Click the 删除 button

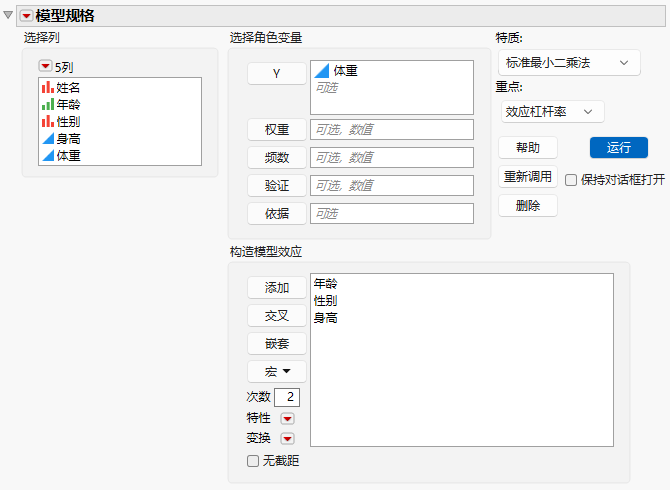pos(528,205)
